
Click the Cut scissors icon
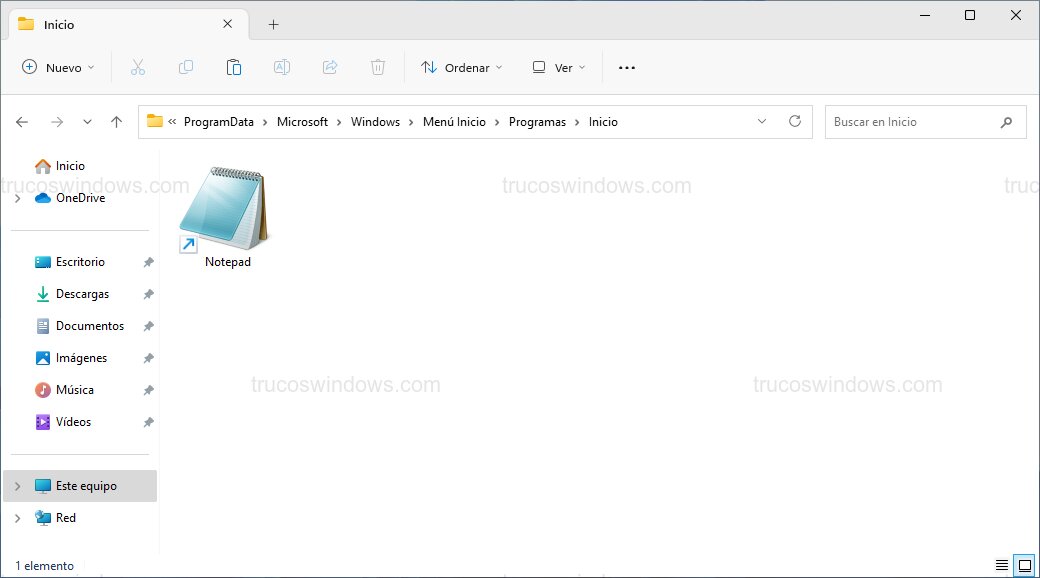tap(138, 67)
